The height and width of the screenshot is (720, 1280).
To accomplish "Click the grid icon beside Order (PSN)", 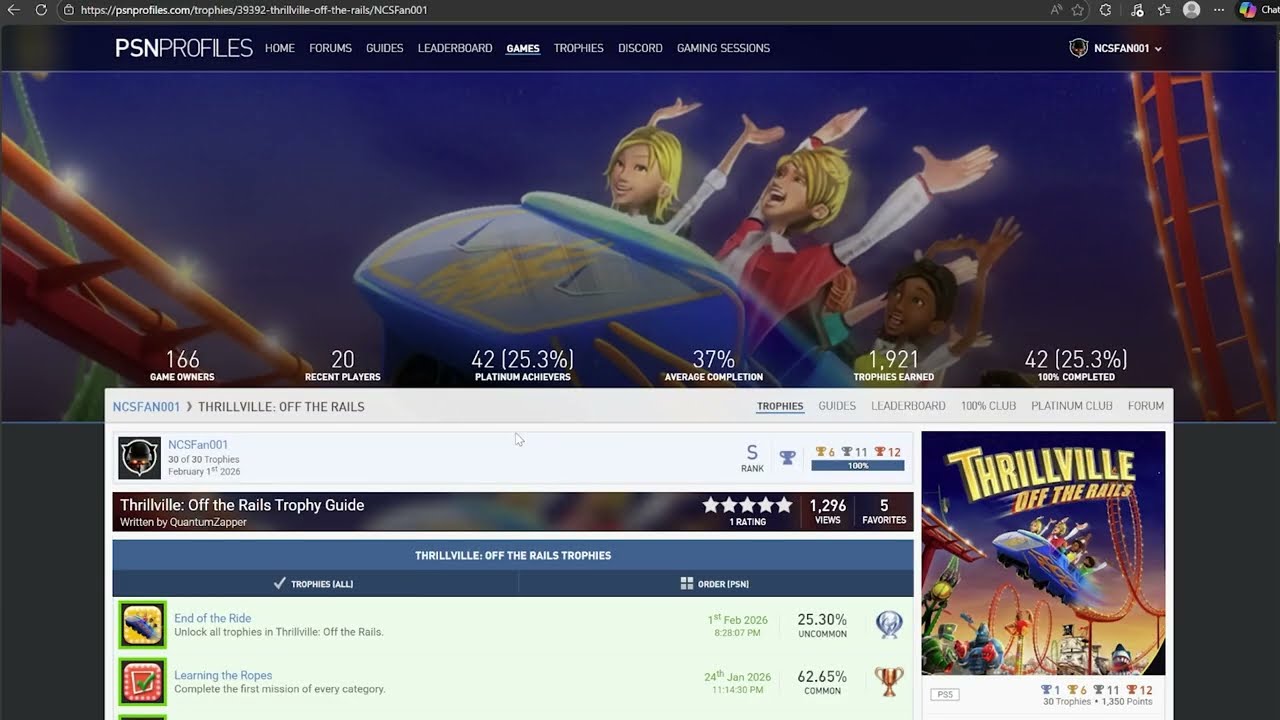I will pos(687,583).
